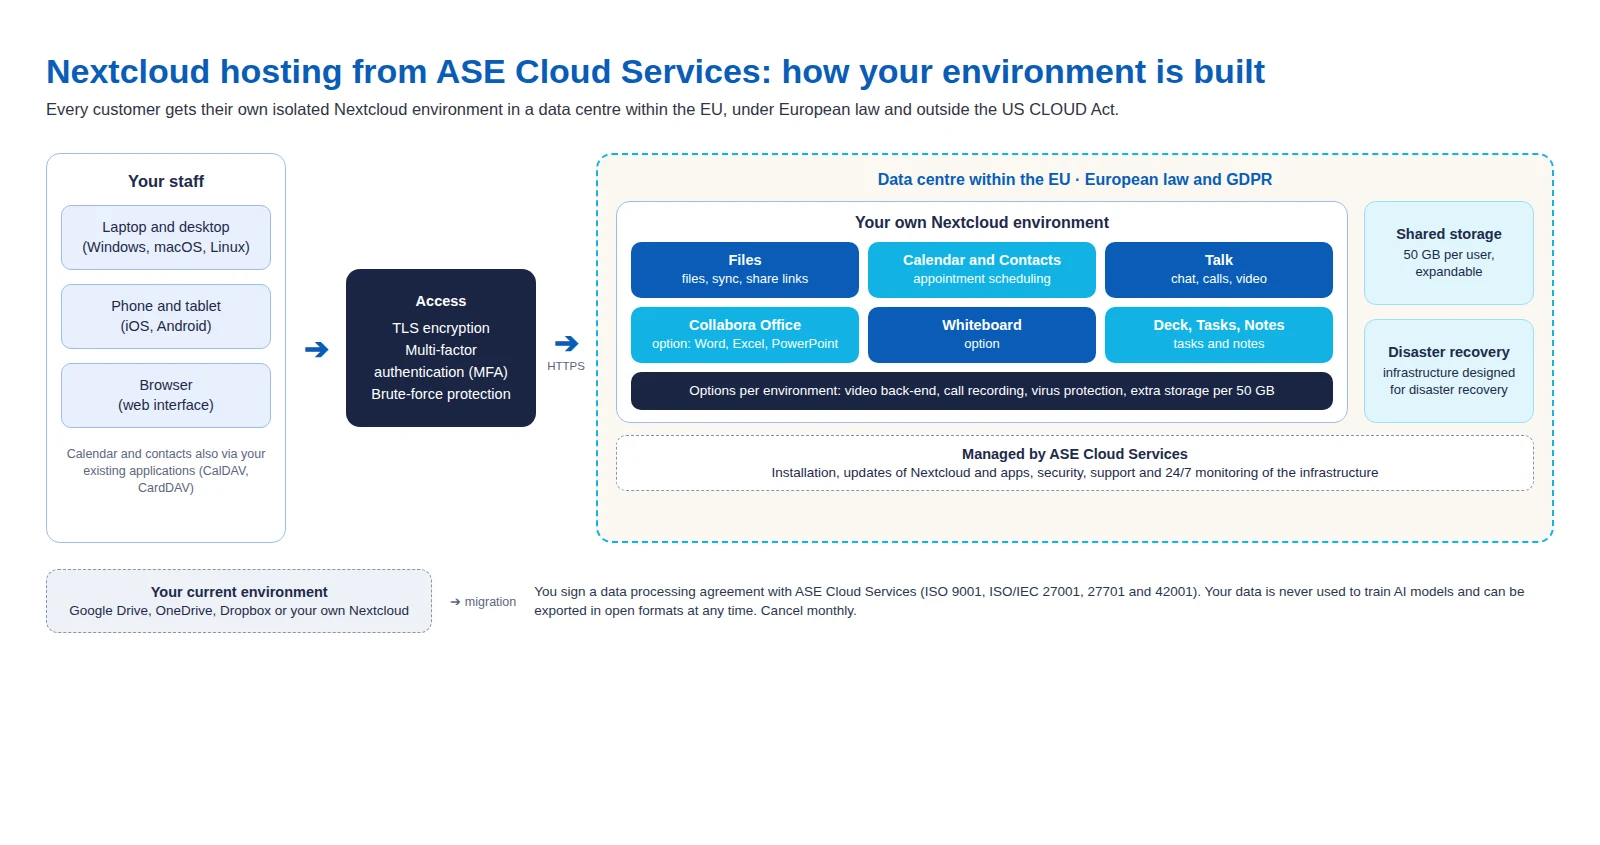Viewport: 1600px width, 845px height.
Task: Click the Calendar and Contacts tile
Action: pos(982,270)
